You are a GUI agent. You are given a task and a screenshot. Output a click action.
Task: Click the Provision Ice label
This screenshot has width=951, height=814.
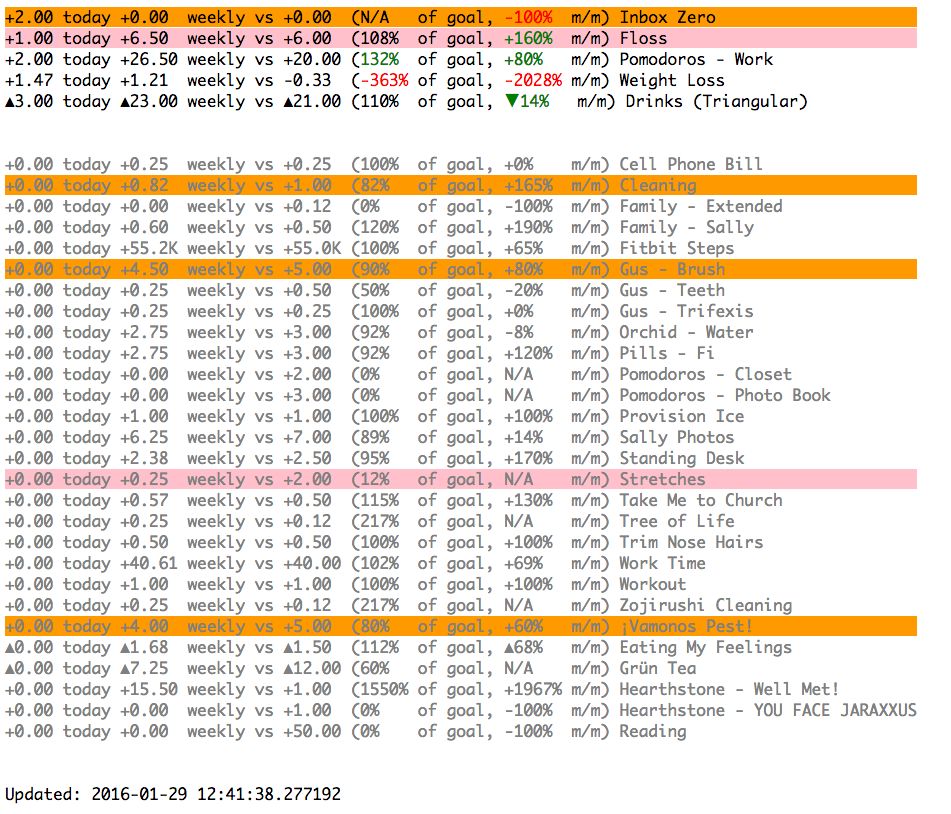[681, 417]
